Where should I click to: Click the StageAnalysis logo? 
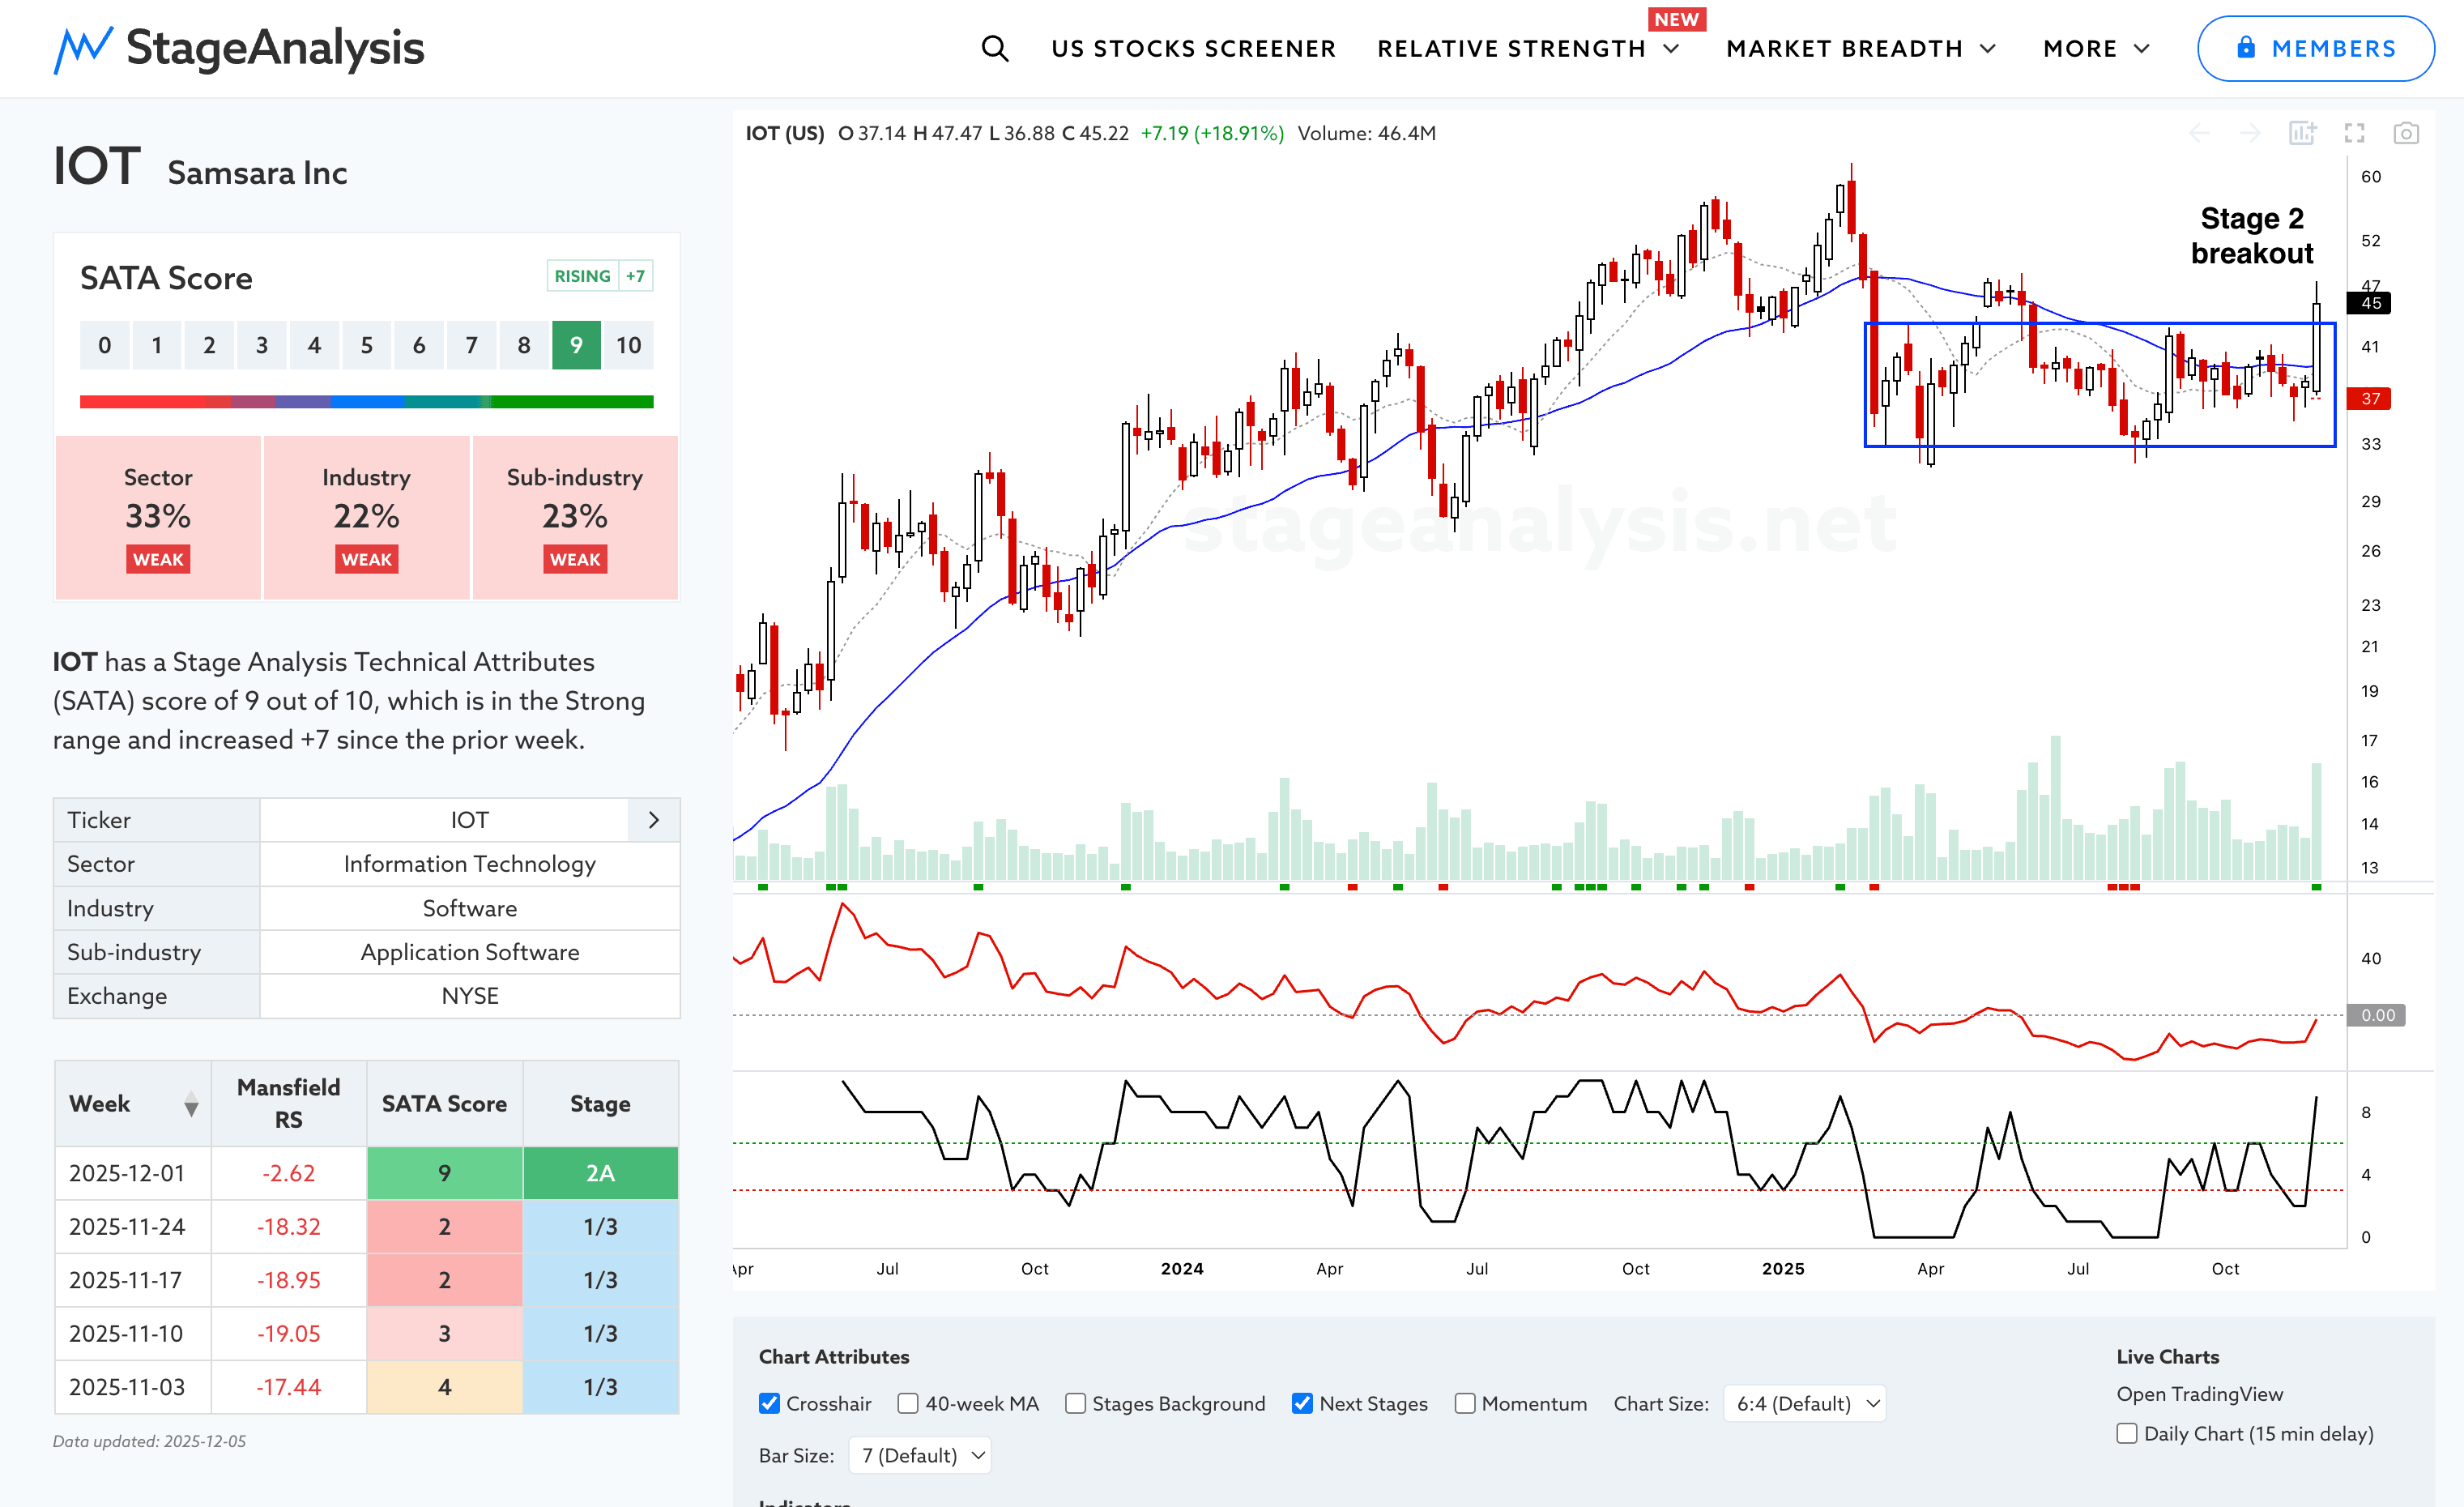[239, 48]
